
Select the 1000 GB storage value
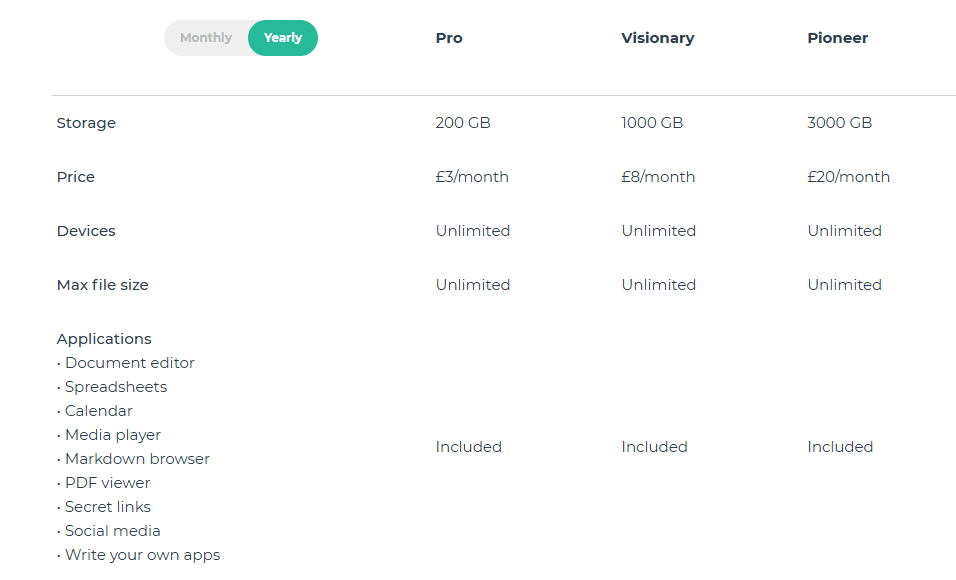pyautogui.click(x=652, y=123)
